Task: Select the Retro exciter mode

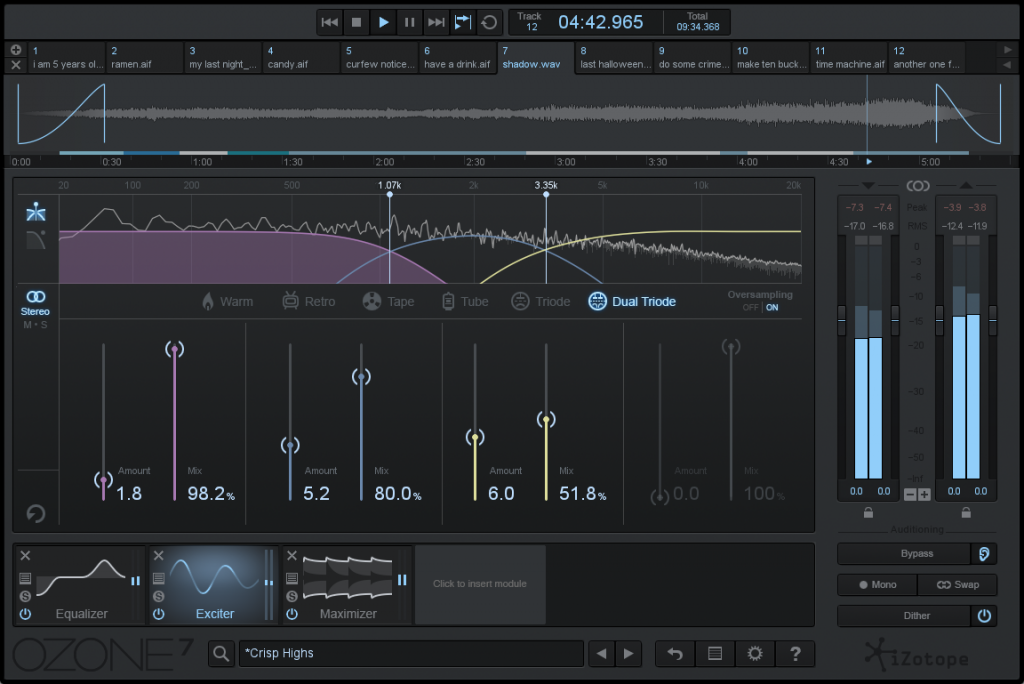Action: pyautogui.click(x=308, y=301)
